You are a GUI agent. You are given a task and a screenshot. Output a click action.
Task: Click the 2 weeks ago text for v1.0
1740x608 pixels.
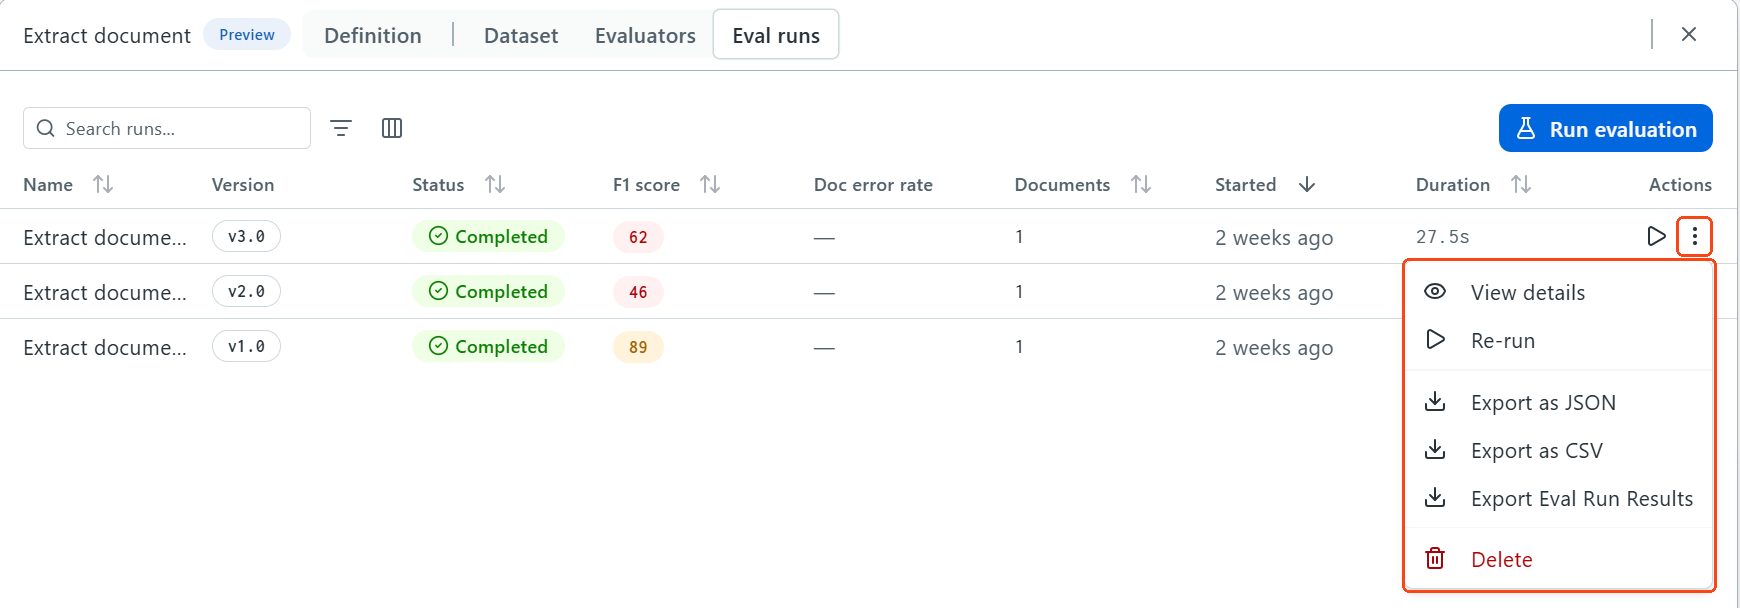(x=1274, y=348)
